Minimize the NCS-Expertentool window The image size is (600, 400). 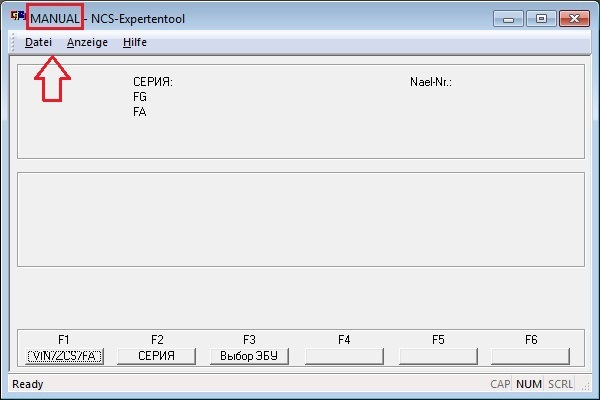point(508,19)
